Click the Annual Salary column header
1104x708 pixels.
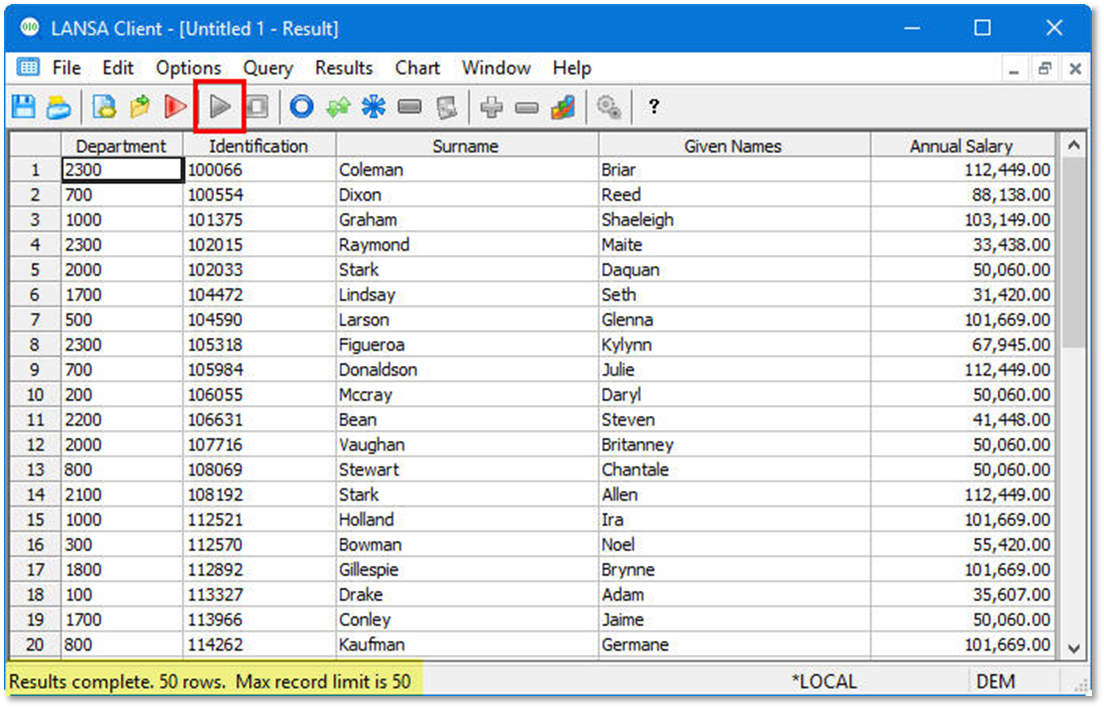(961, 146)
